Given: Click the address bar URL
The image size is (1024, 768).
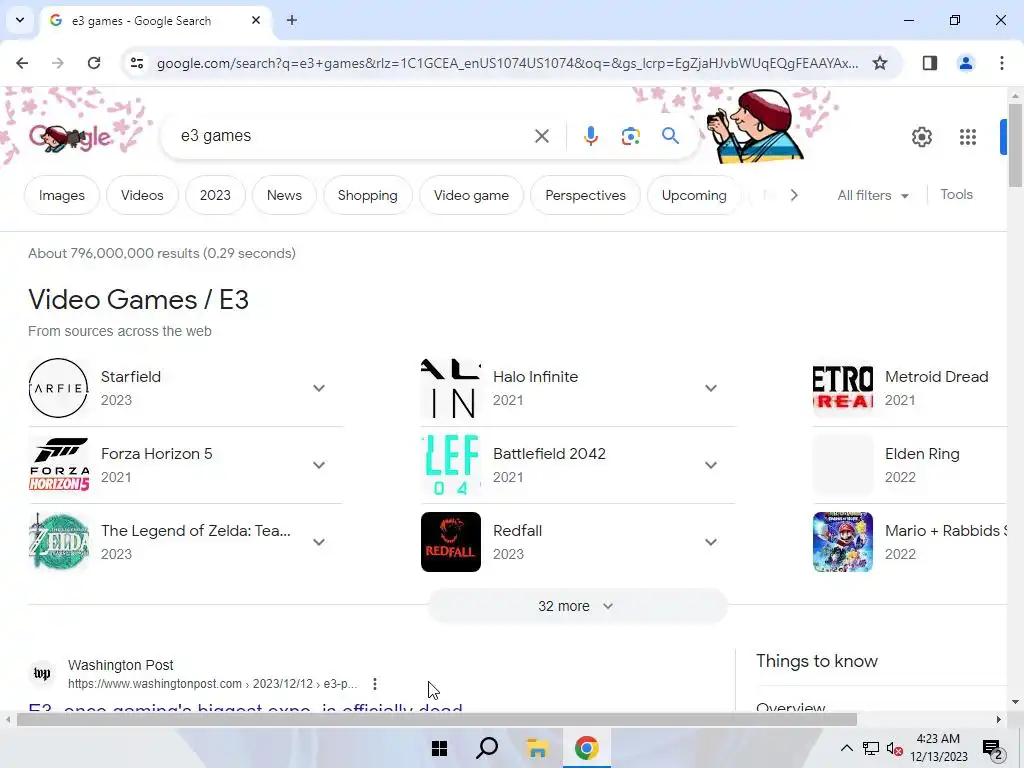Looking at the screenshot, I should [507, 63].
